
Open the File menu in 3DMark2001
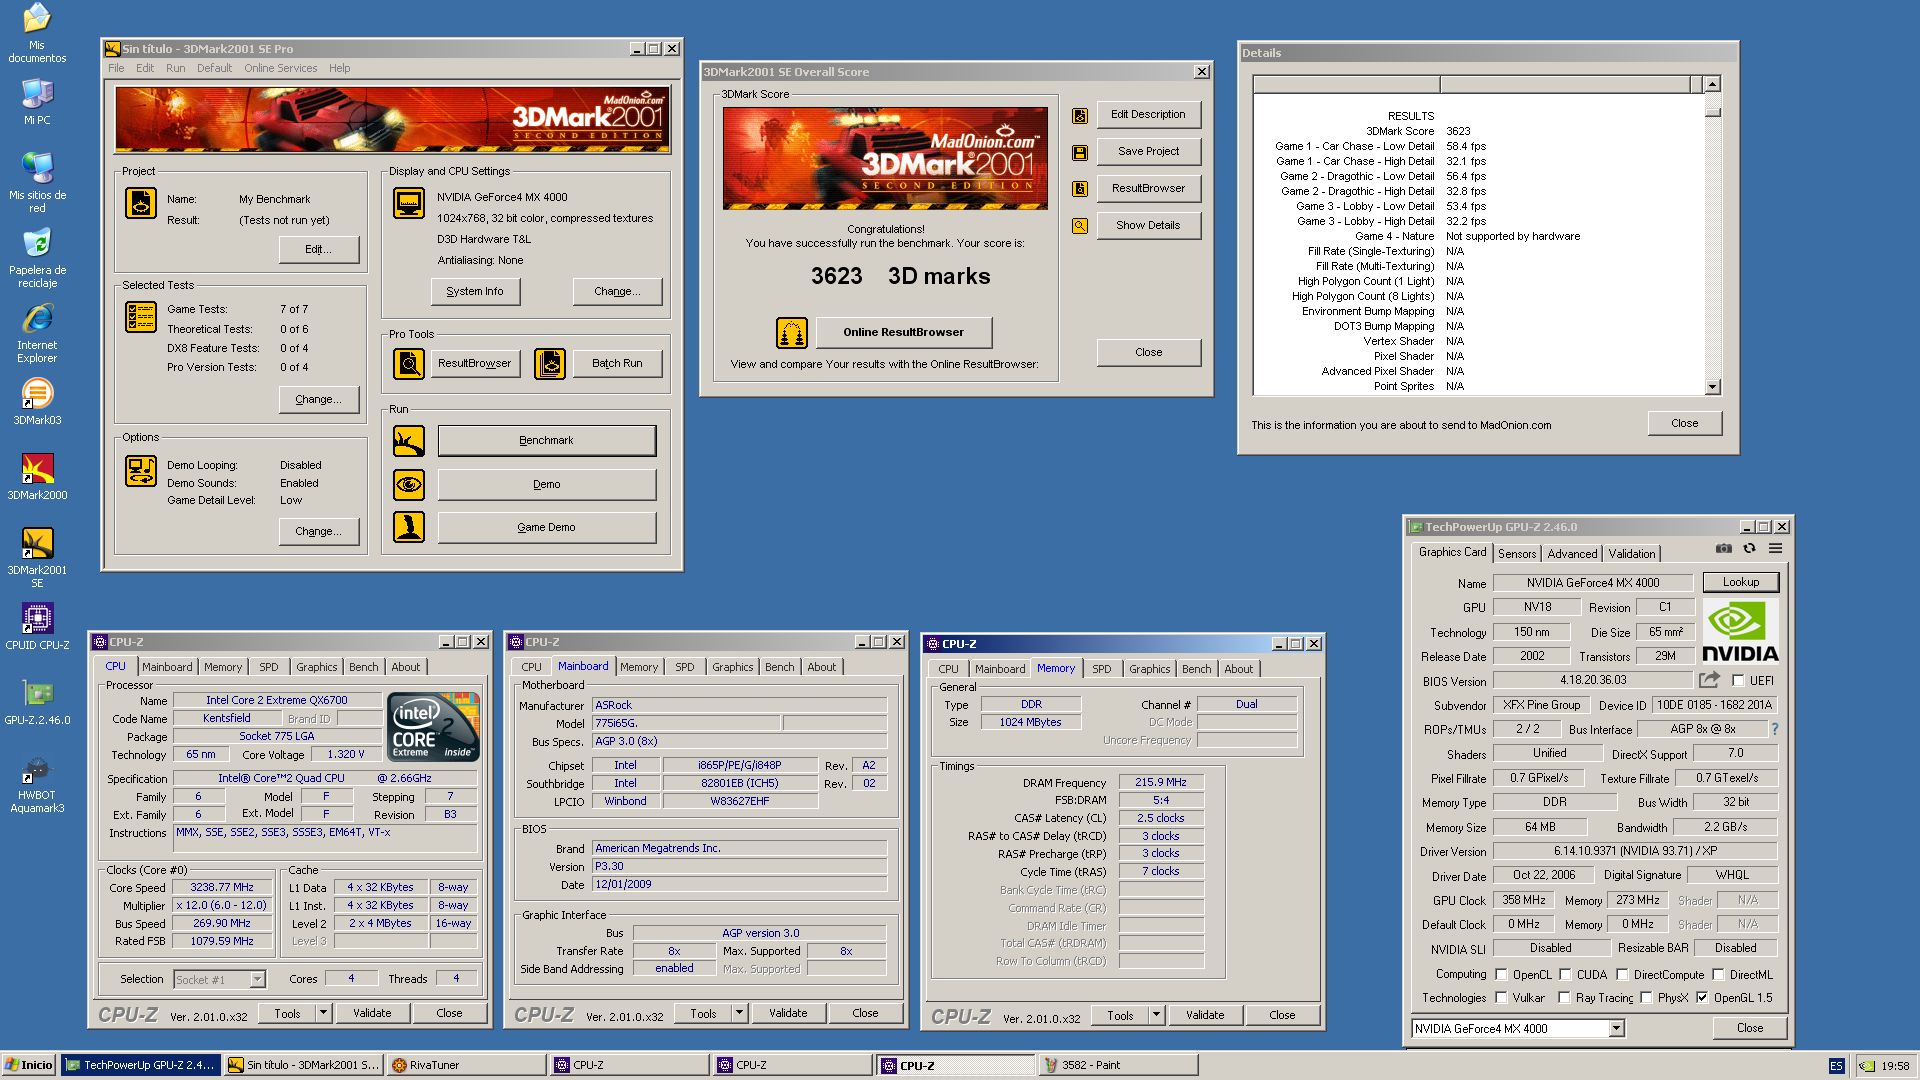point(116,68)
